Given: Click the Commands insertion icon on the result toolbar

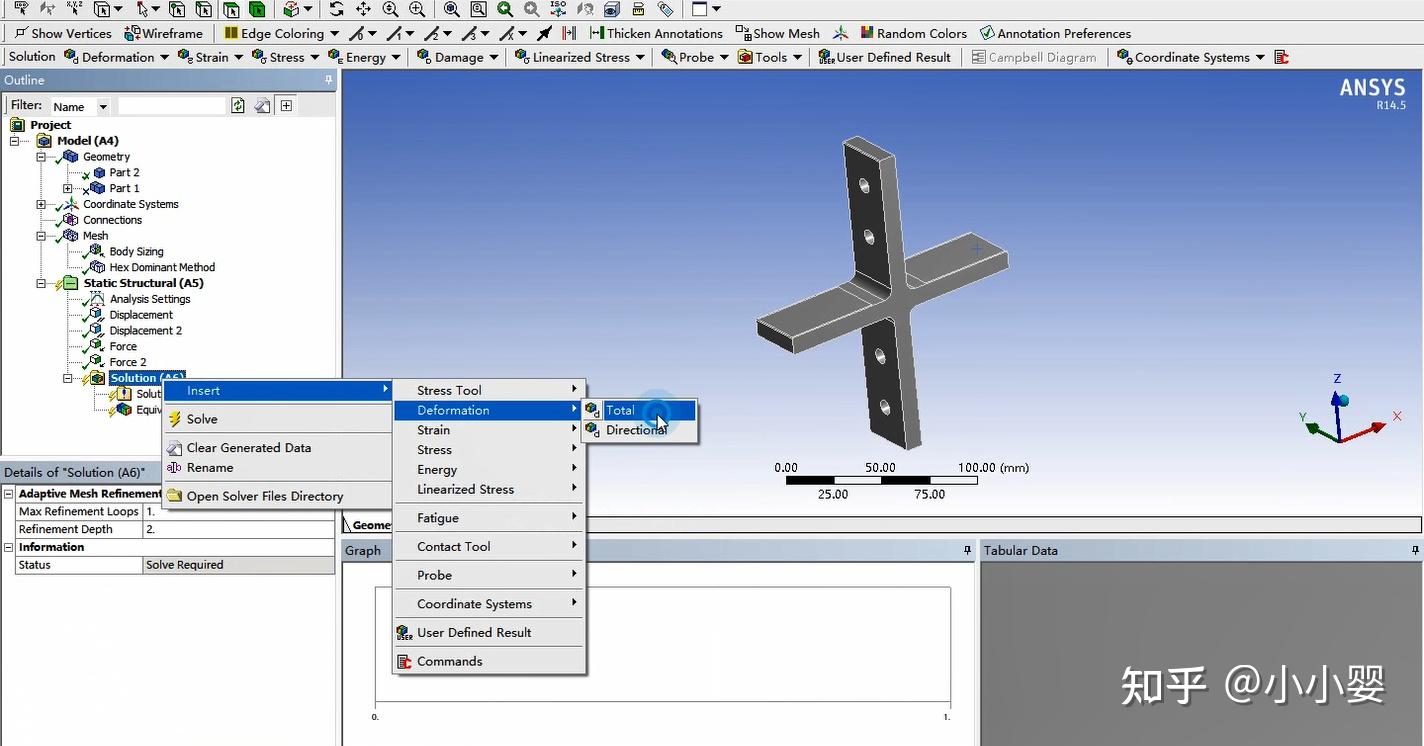Looking at the screenshot, I should tap(1281, 57).
